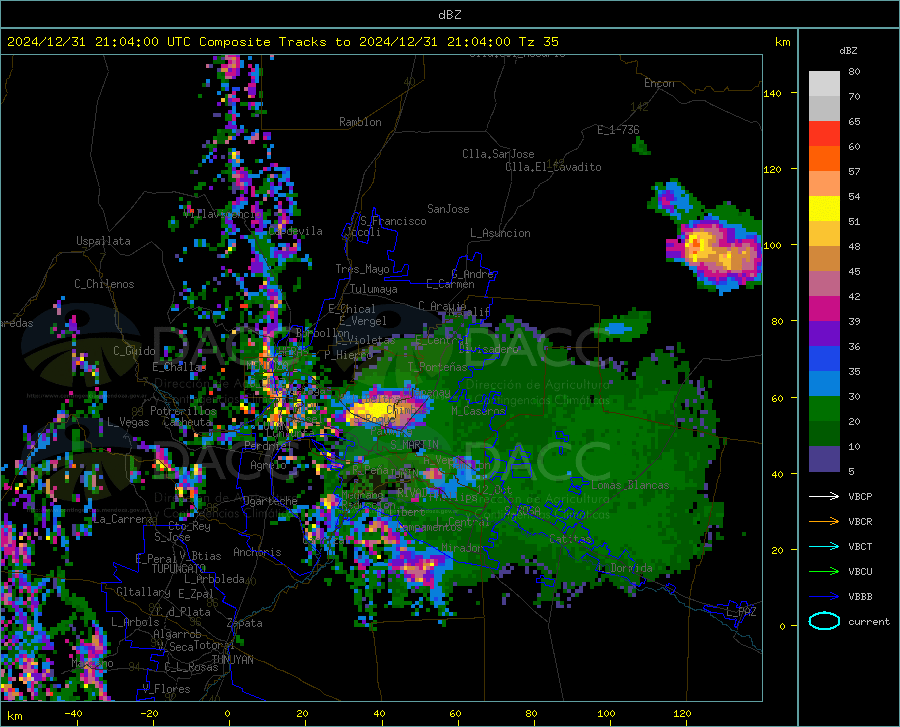Image resolution: width=900 pixels, height=727 pixels.
Task: Click the green VBCU arrow in legend
Action: tap(824, 572)
